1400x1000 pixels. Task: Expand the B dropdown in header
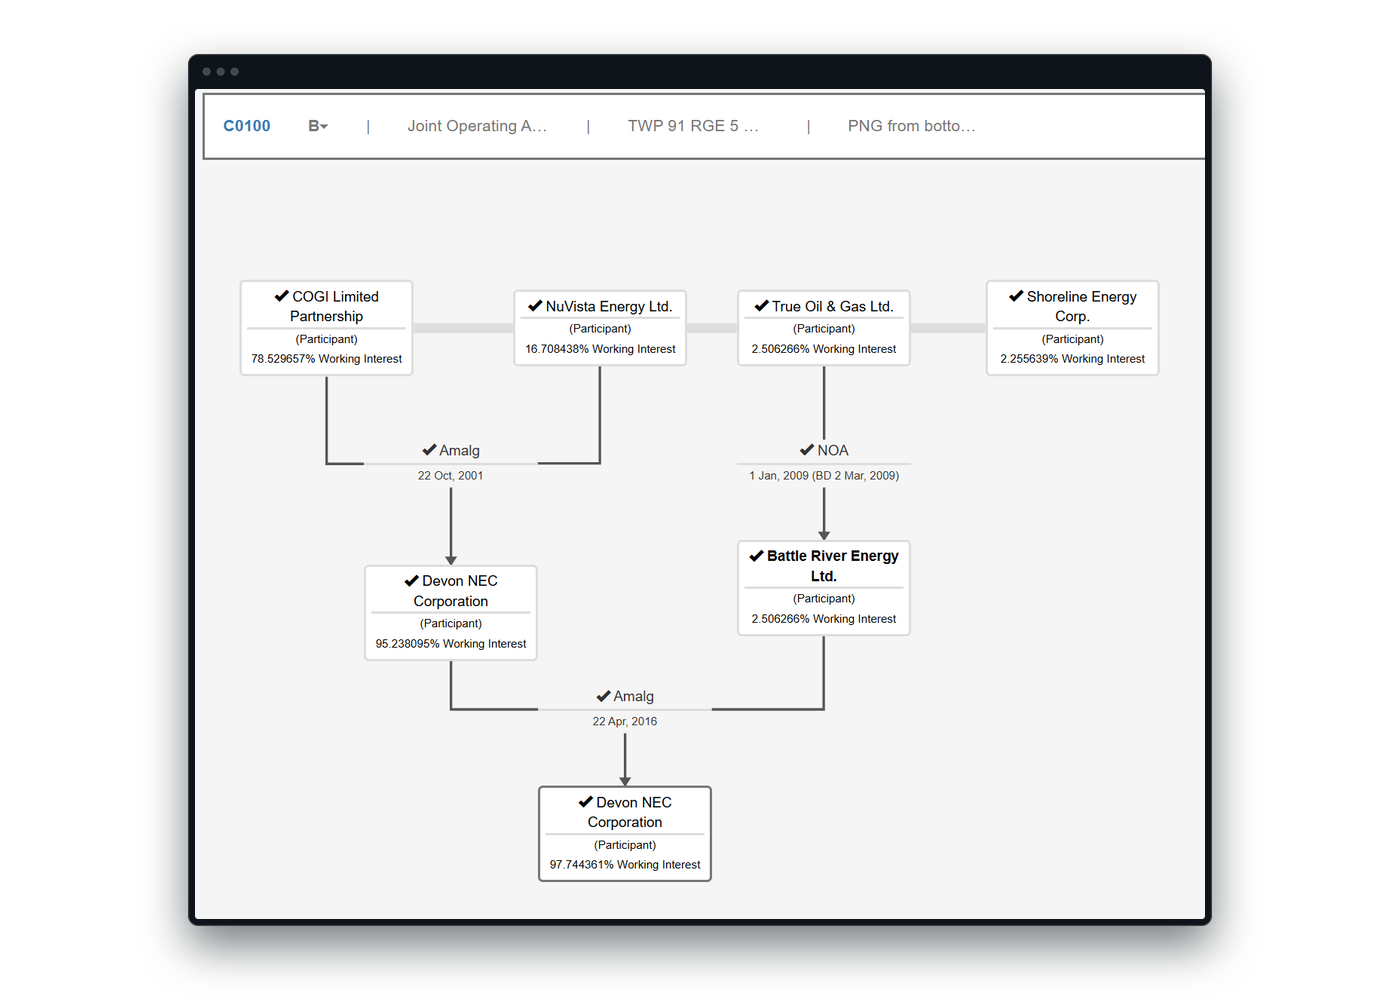(x=318, y=126)
